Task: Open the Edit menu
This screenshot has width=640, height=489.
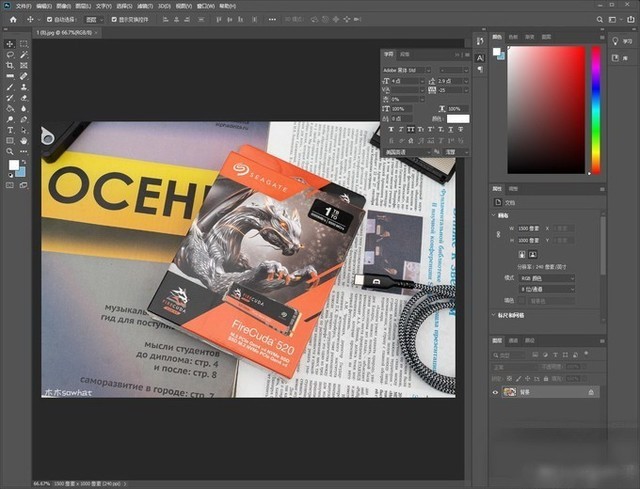Action: 44,6
